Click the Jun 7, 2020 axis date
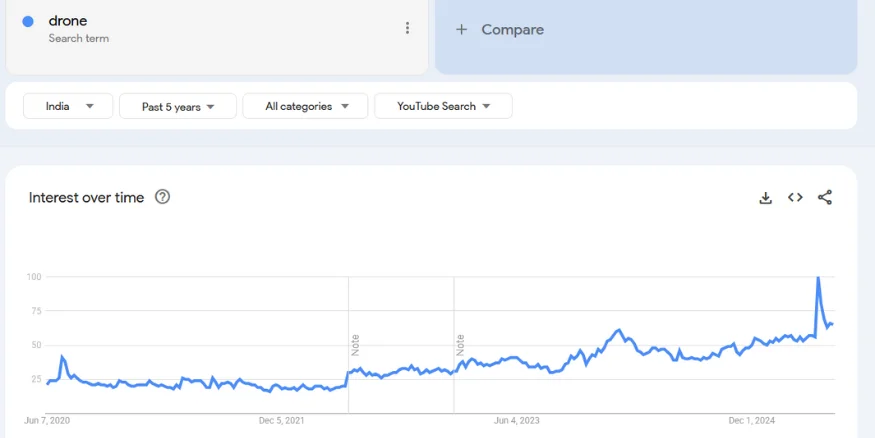The height and width of the screenshot is (438, 875). point(47,420)
